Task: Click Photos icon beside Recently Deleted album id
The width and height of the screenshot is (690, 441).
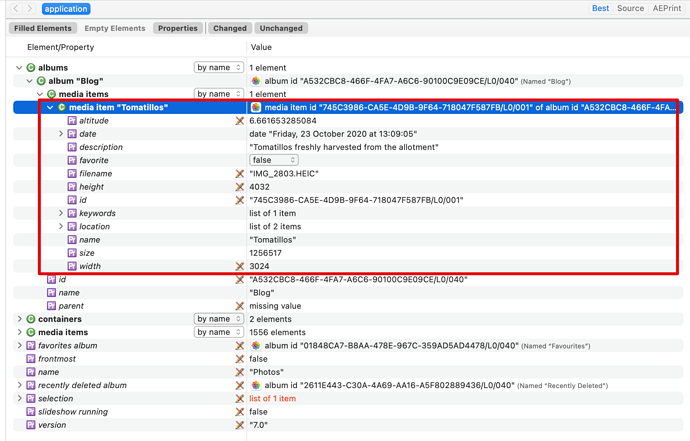Action: click(x=256, y=385)
